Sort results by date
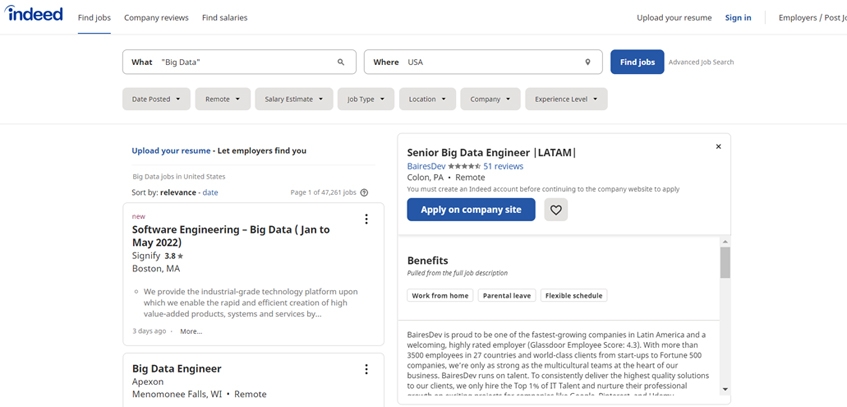The width and height of the screenshot is (847, 407). pyautogui.click(x=211, y=192)
